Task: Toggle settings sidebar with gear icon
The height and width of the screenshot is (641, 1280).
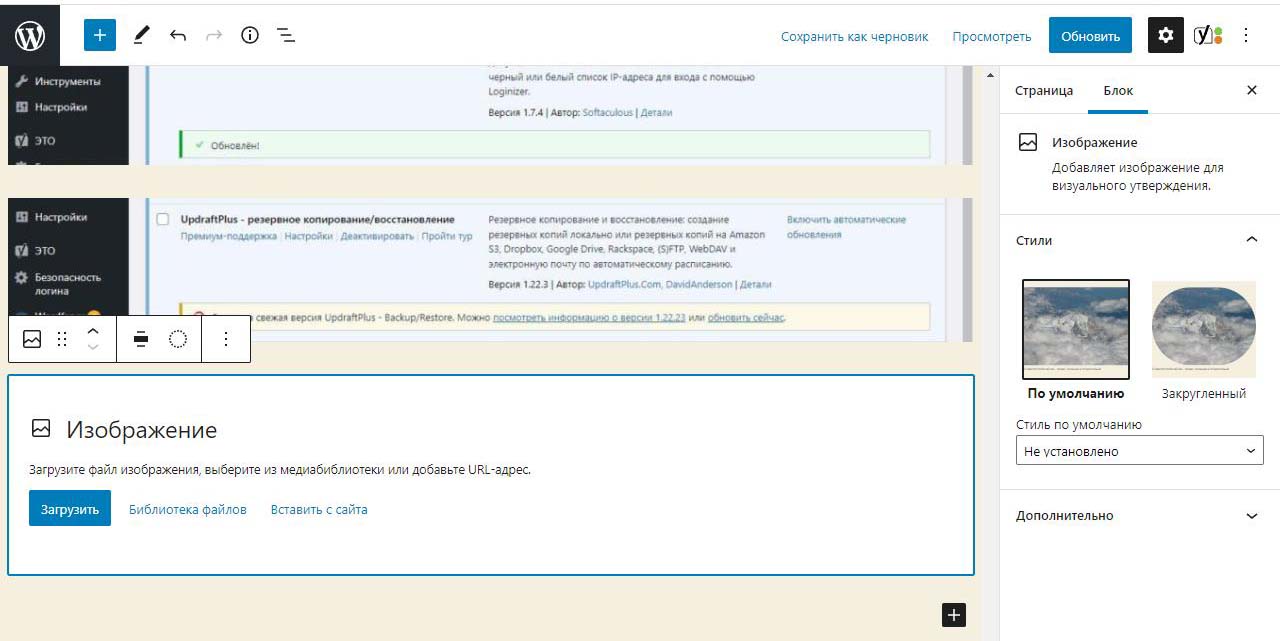Action: point(1165,35)
